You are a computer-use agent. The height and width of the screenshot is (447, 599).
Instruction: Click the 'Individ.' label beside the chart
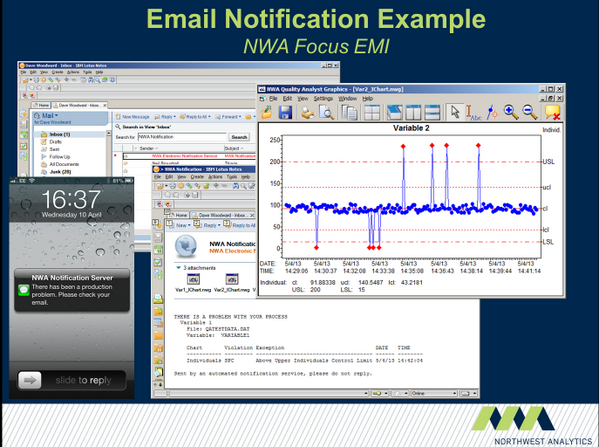click(551, 130)
